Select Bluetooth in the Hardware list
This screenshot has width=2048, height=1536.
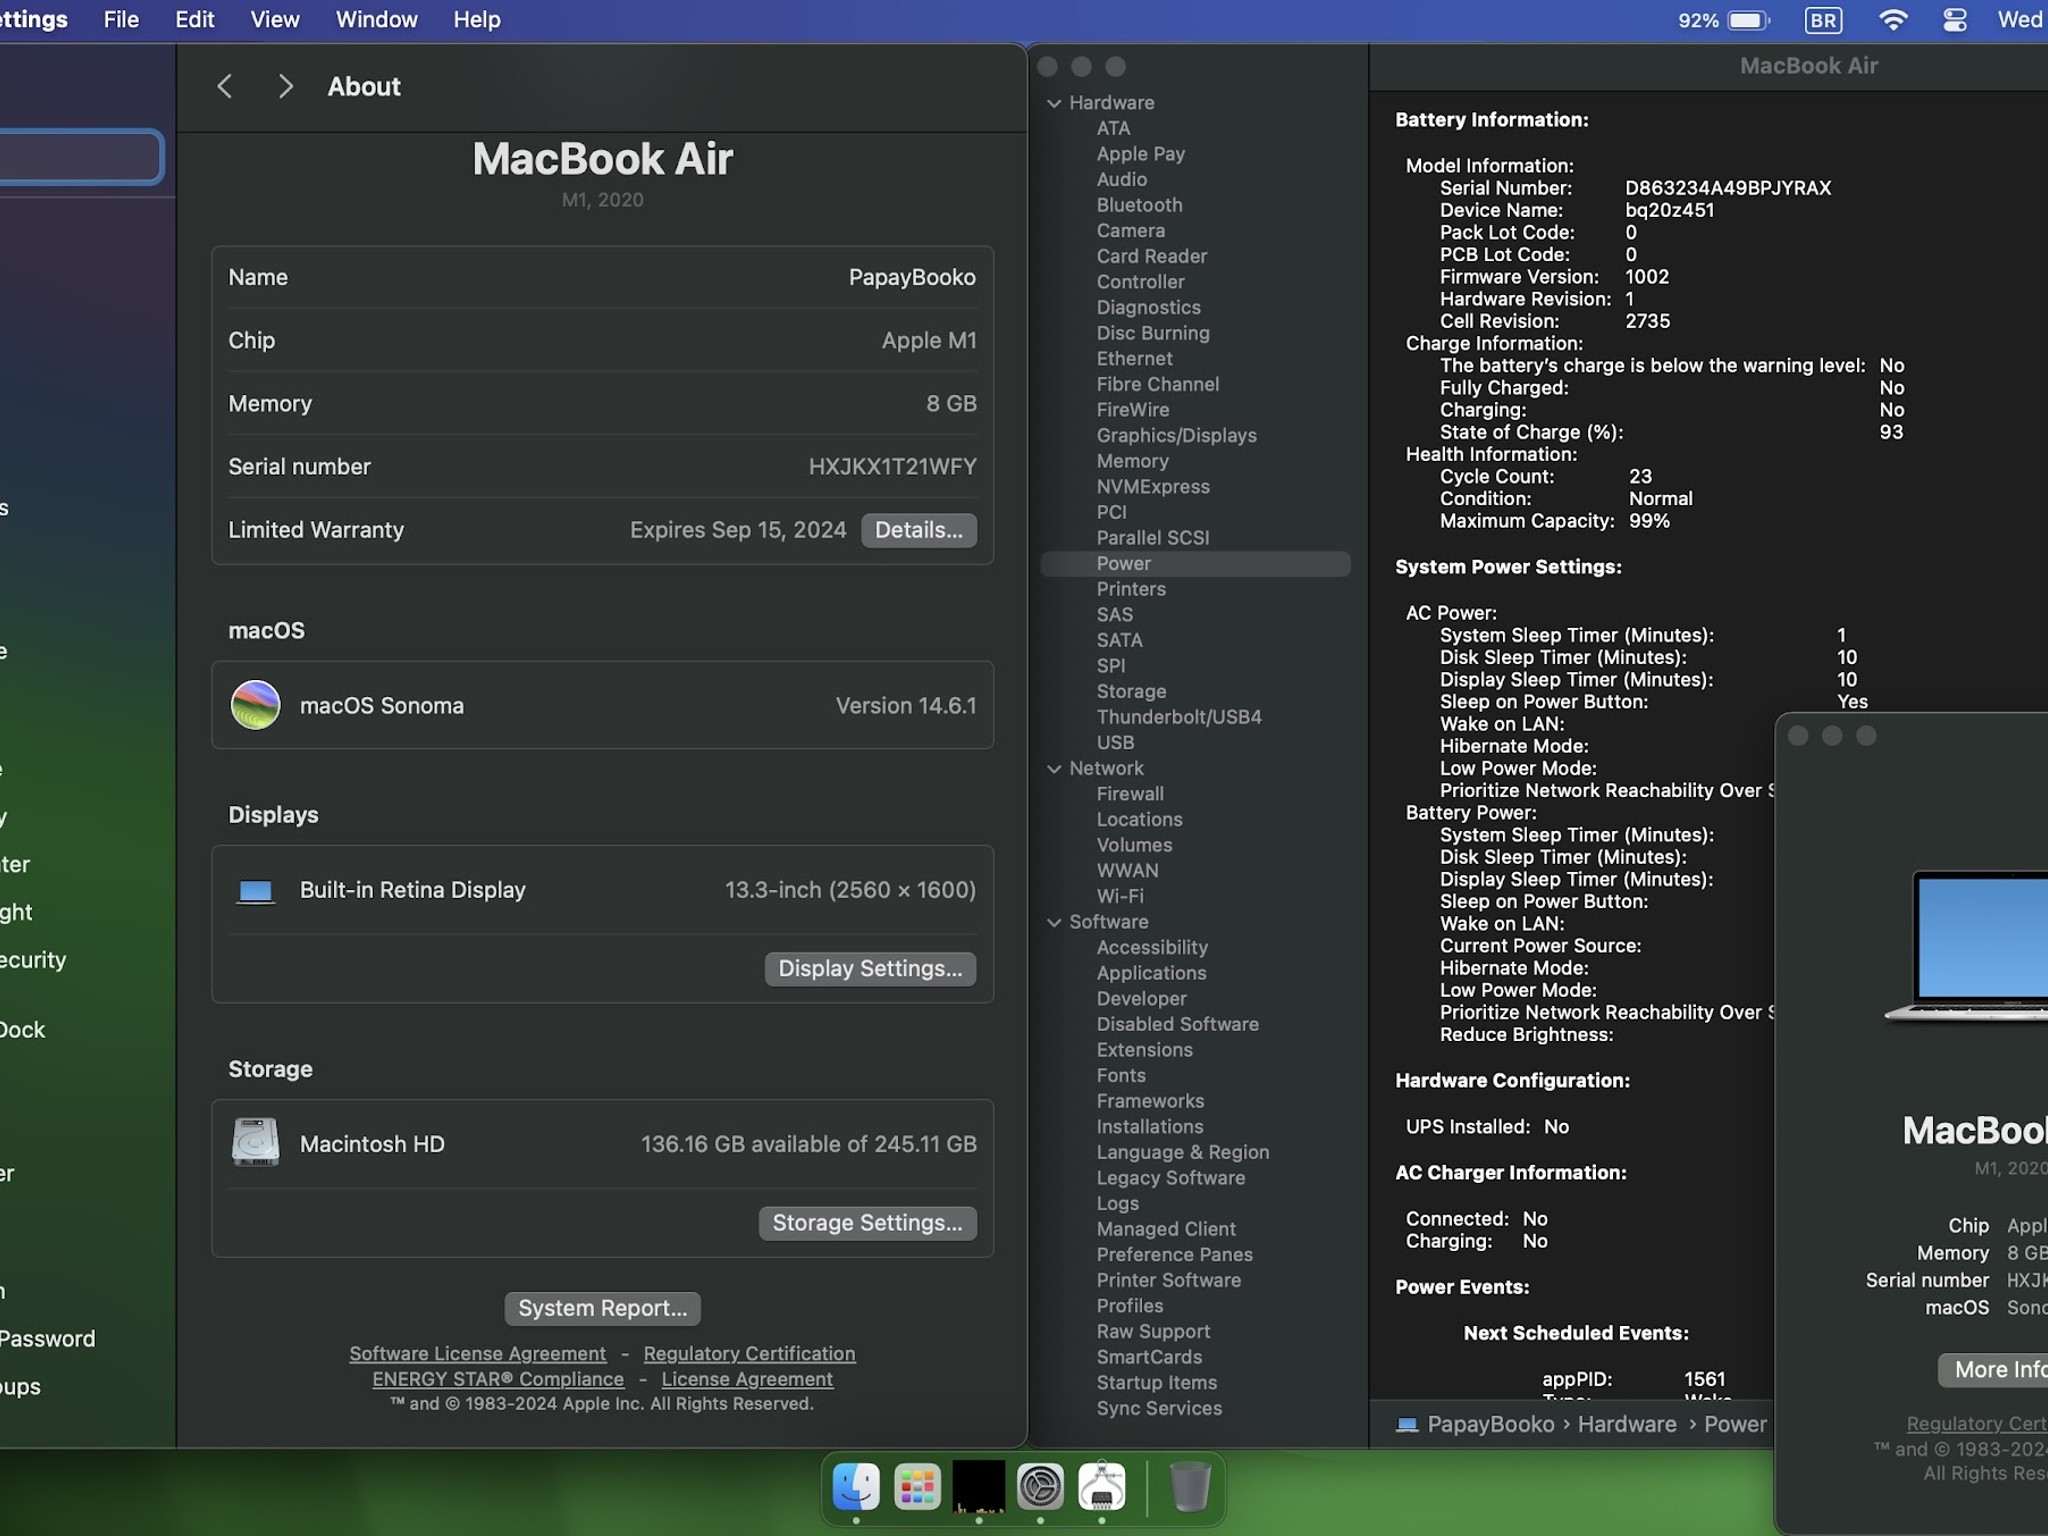tap(1139, 205)
